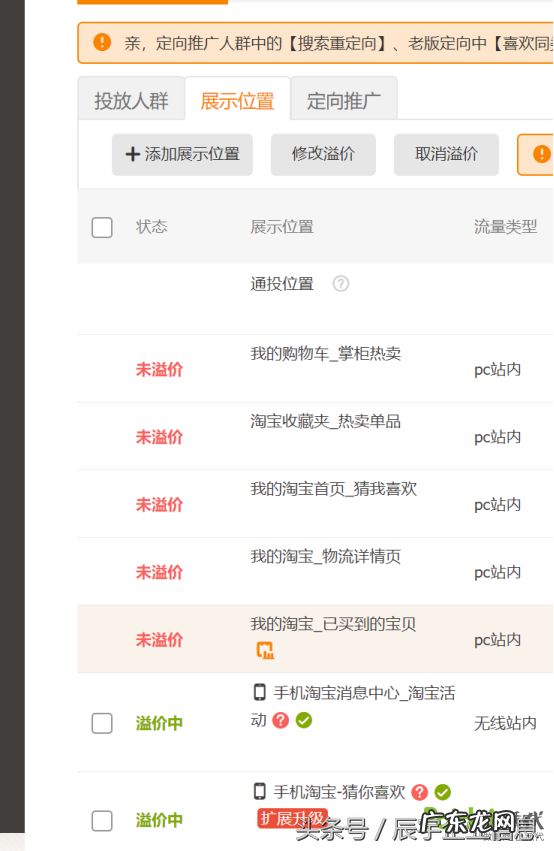Click 溢价中 status of 手机淘宝消息中心 row
The image size is (554, 851).
[x=159, y=723]
